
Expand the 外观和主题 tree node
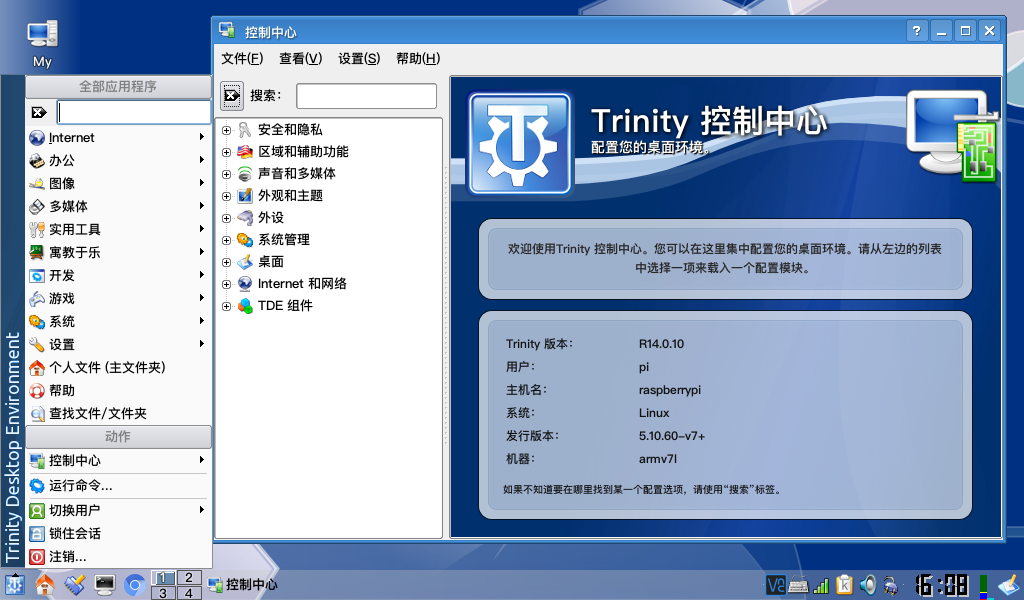(x=227, y=196)
